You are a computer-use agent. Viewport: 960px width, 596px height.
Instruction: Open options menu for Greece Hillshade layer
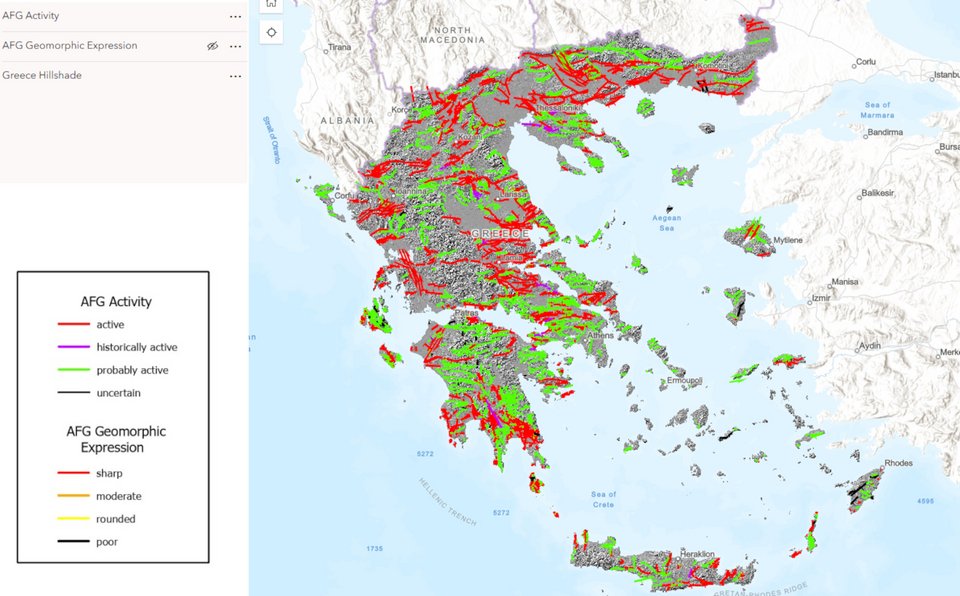click(x=236, y=76)
